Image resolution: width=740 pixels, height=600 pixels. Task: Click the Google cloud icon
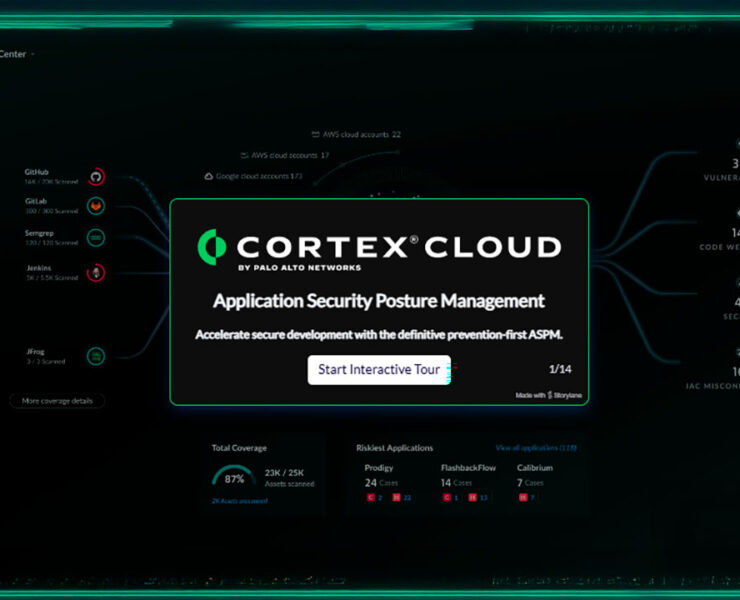click(x=209, y=176)
